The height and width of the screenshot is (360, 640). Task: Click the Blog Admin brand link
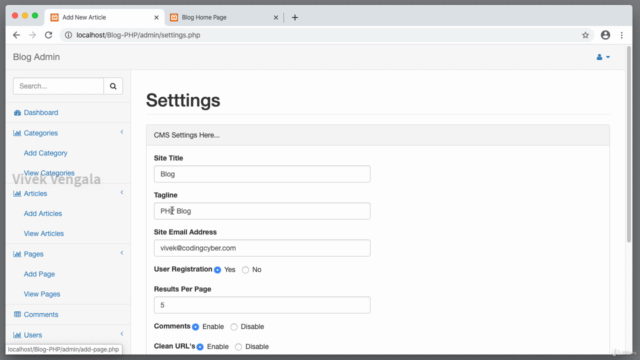coord(36,57)
